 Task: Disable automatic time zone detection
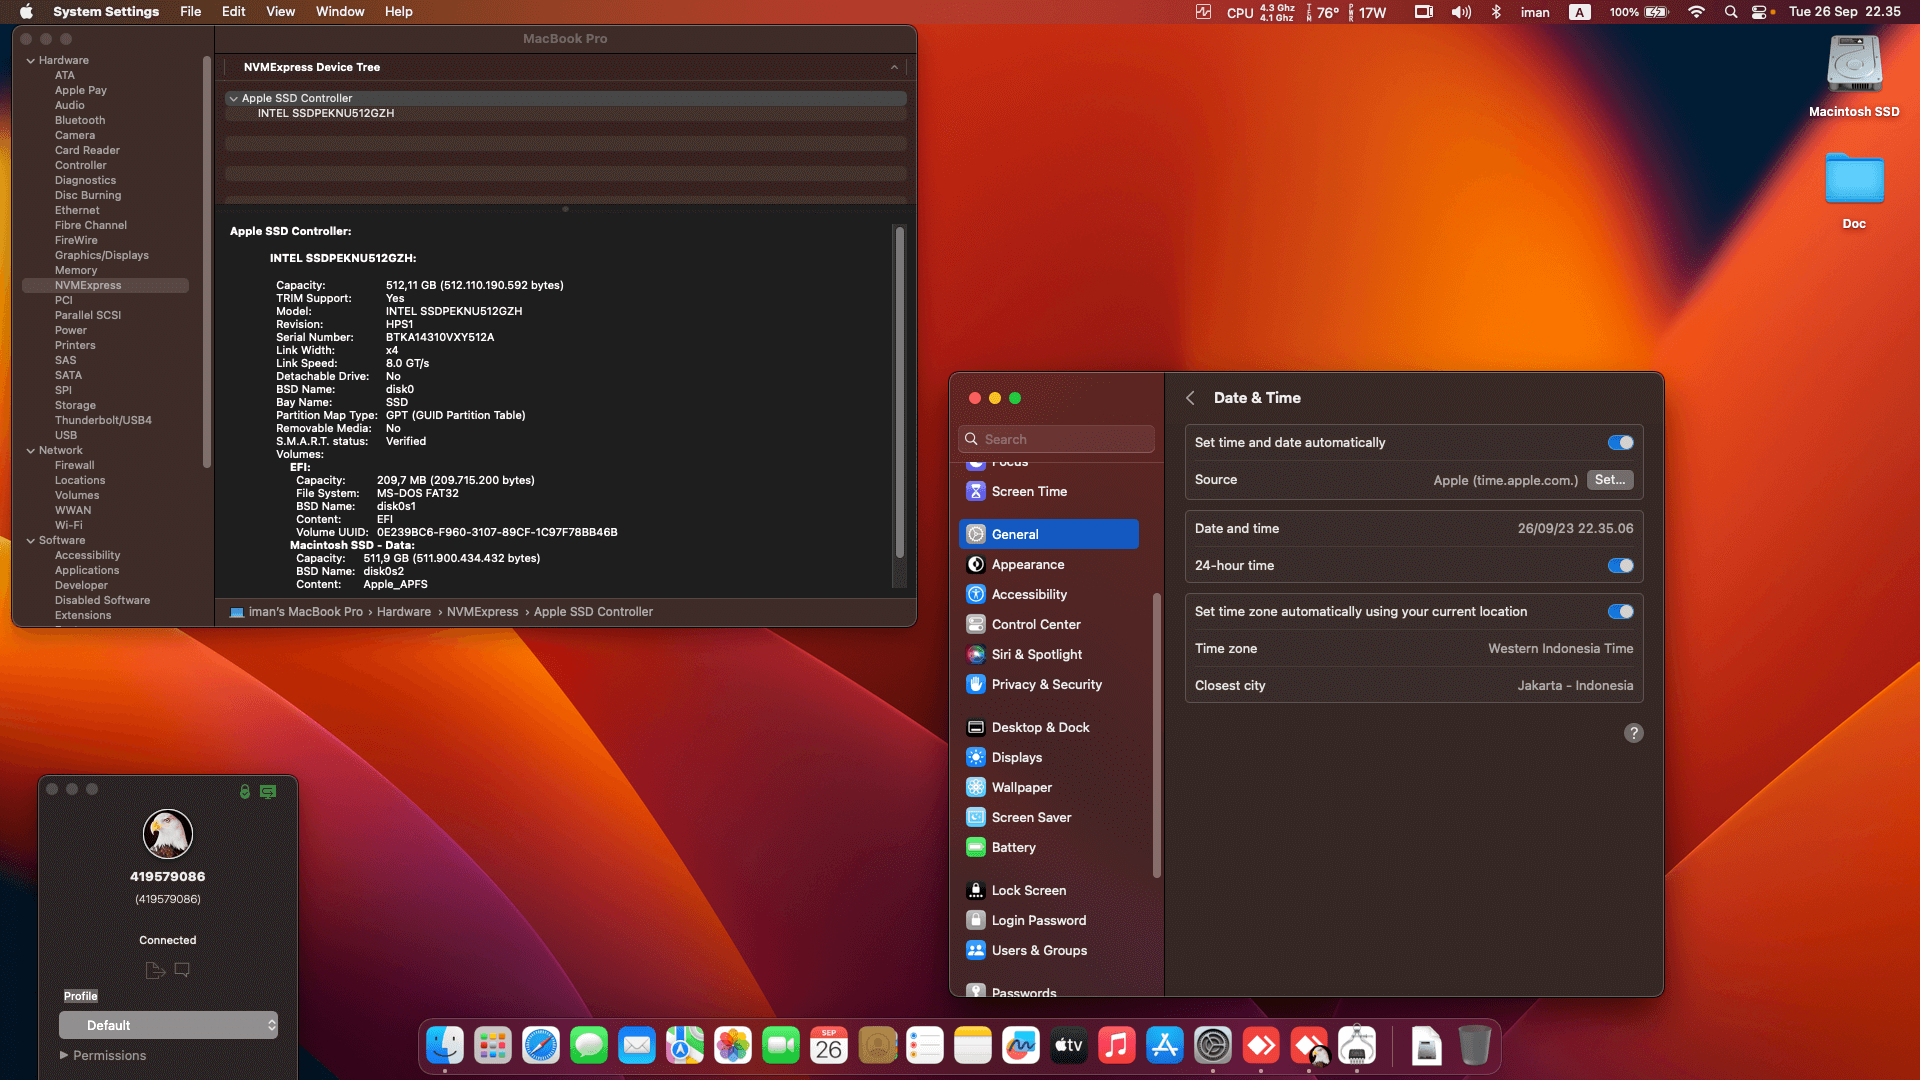pyautogui.click(x=1619, y=611)
